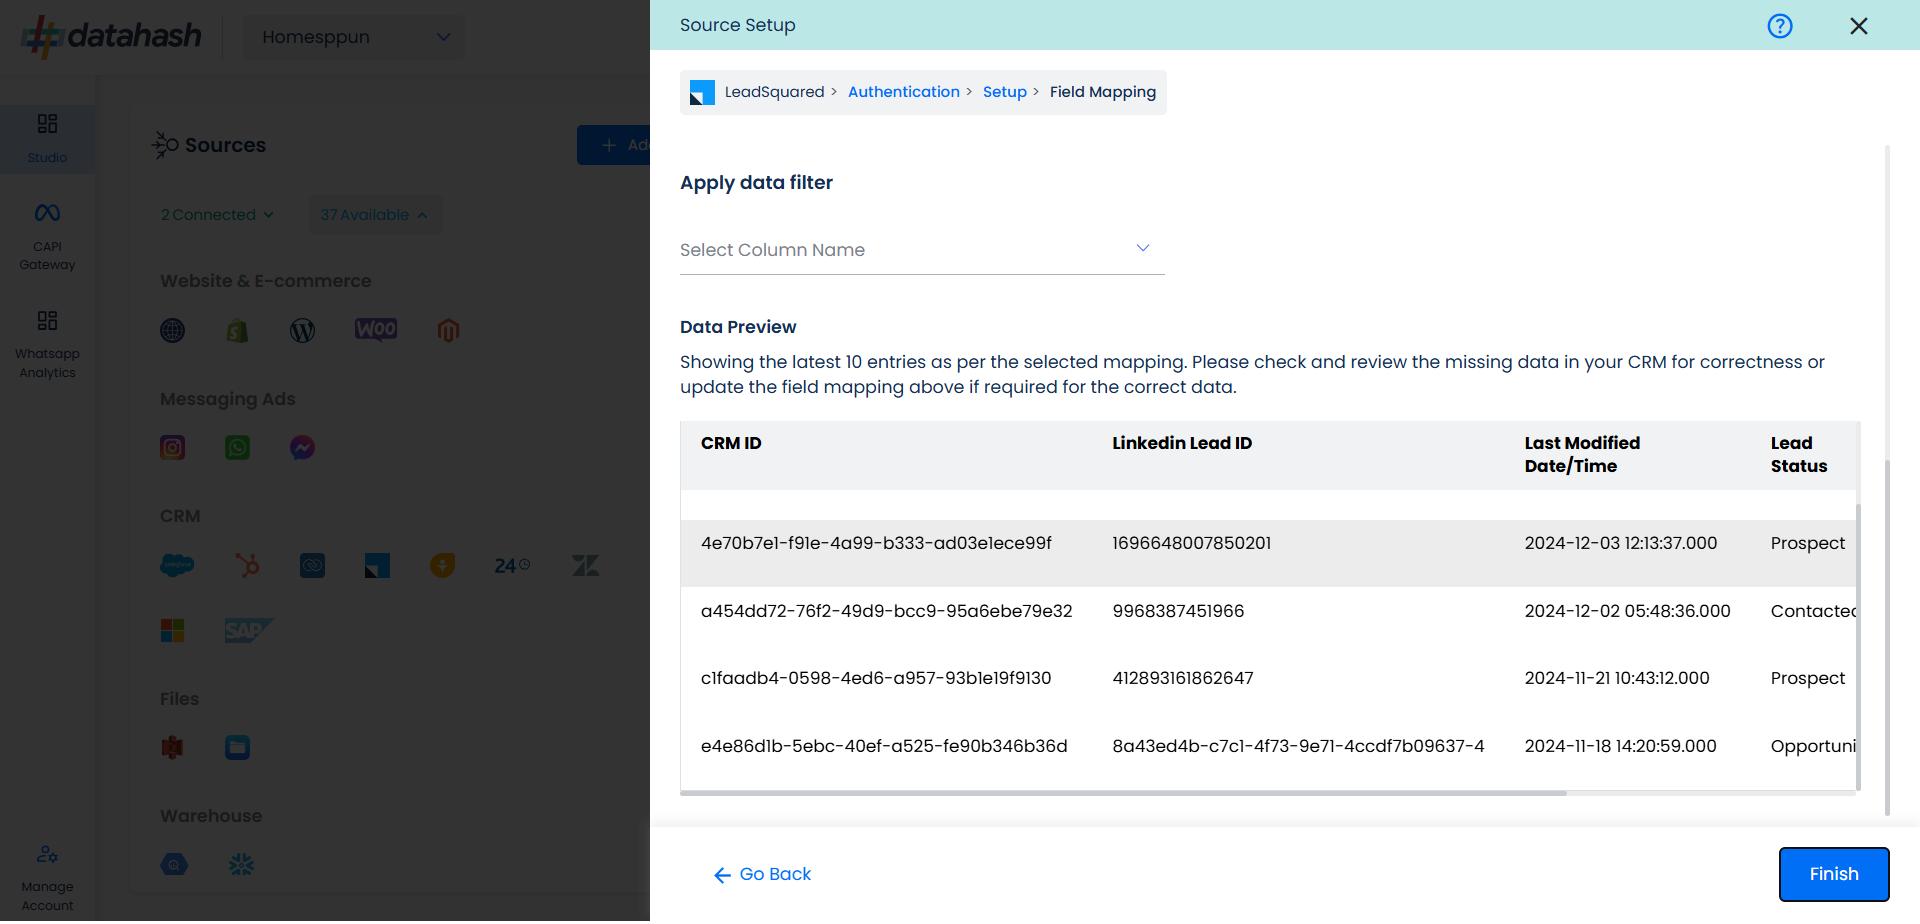Click the Lead Status column header

1798,455
